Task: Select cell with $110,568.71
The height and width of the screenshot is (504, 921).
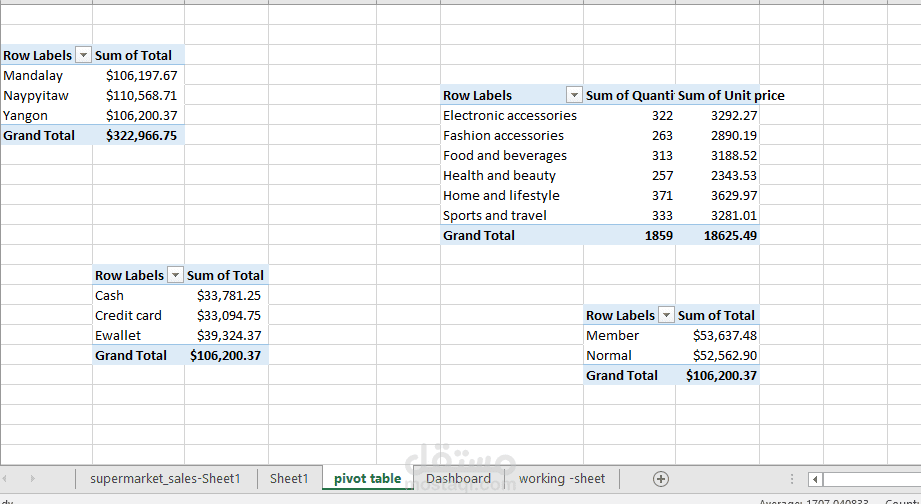Action: click(139, 95)
